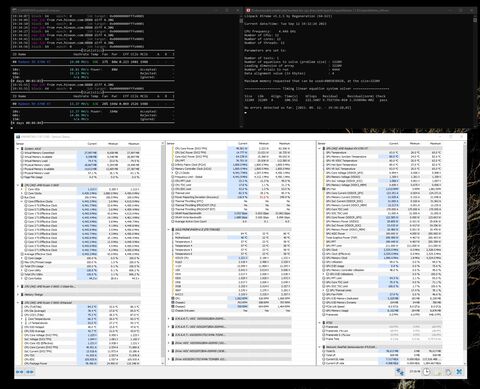Click the Current column header in the right panel

click(x=394, y=144)
